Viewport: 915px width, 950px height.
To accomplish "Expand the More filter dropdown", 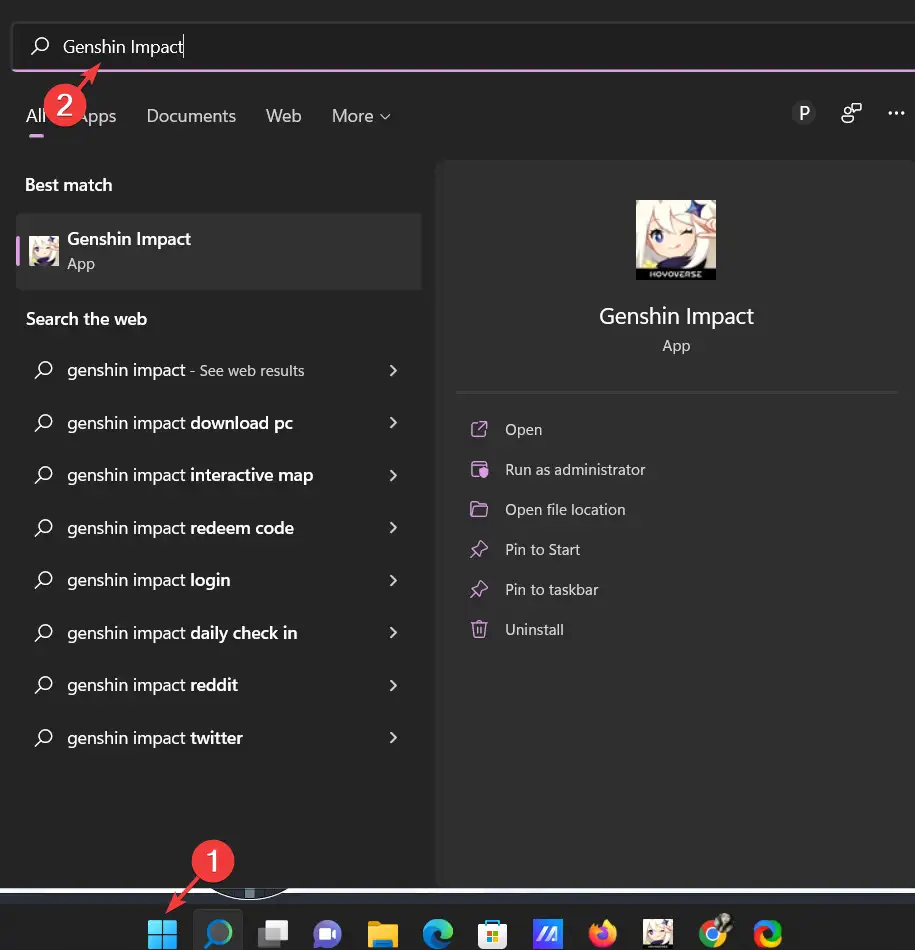I will 361,116.
